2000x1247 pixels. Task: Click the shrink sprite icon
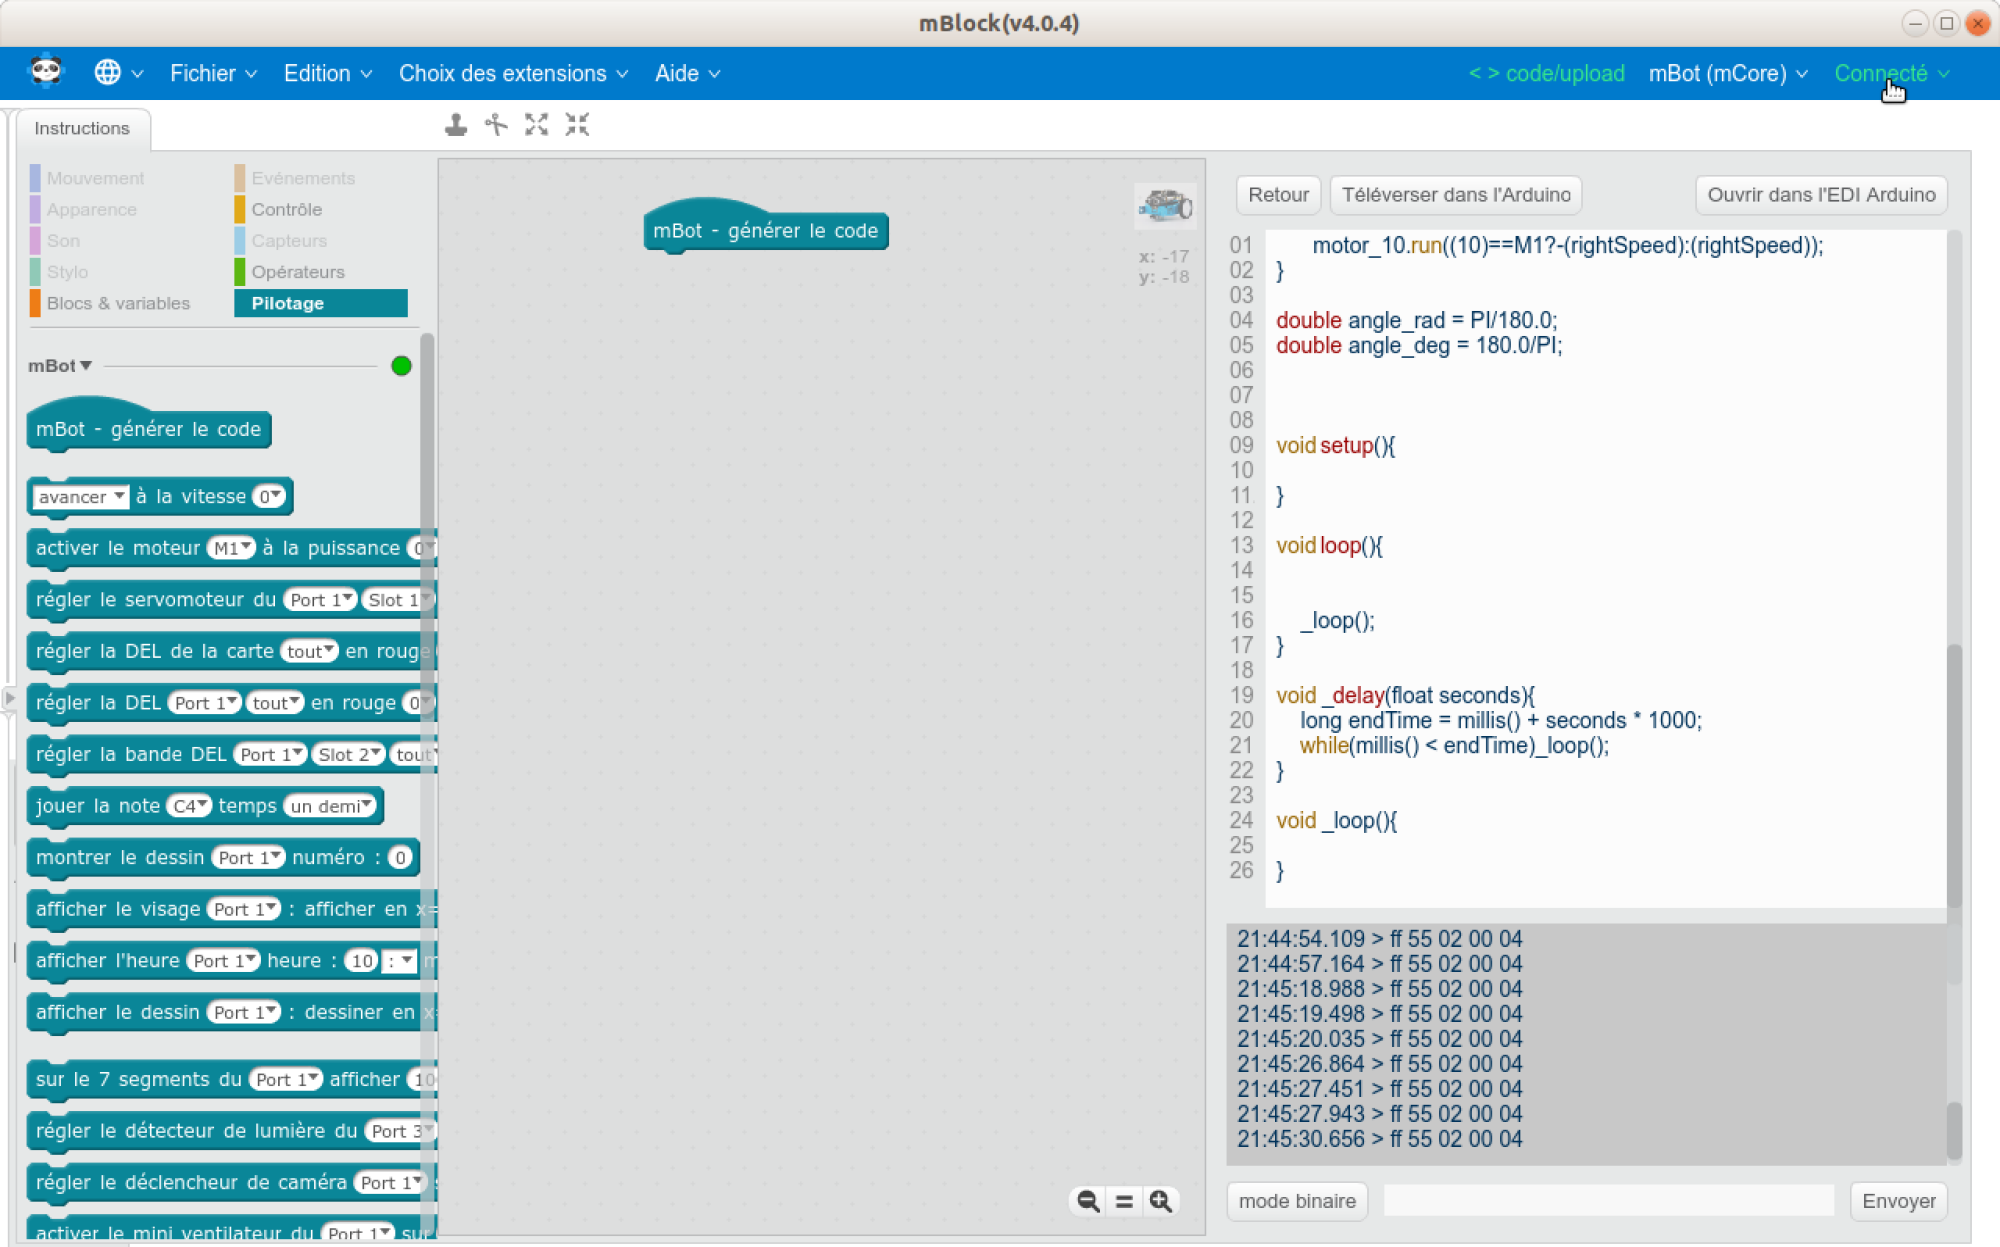click(x=577, y=125)
